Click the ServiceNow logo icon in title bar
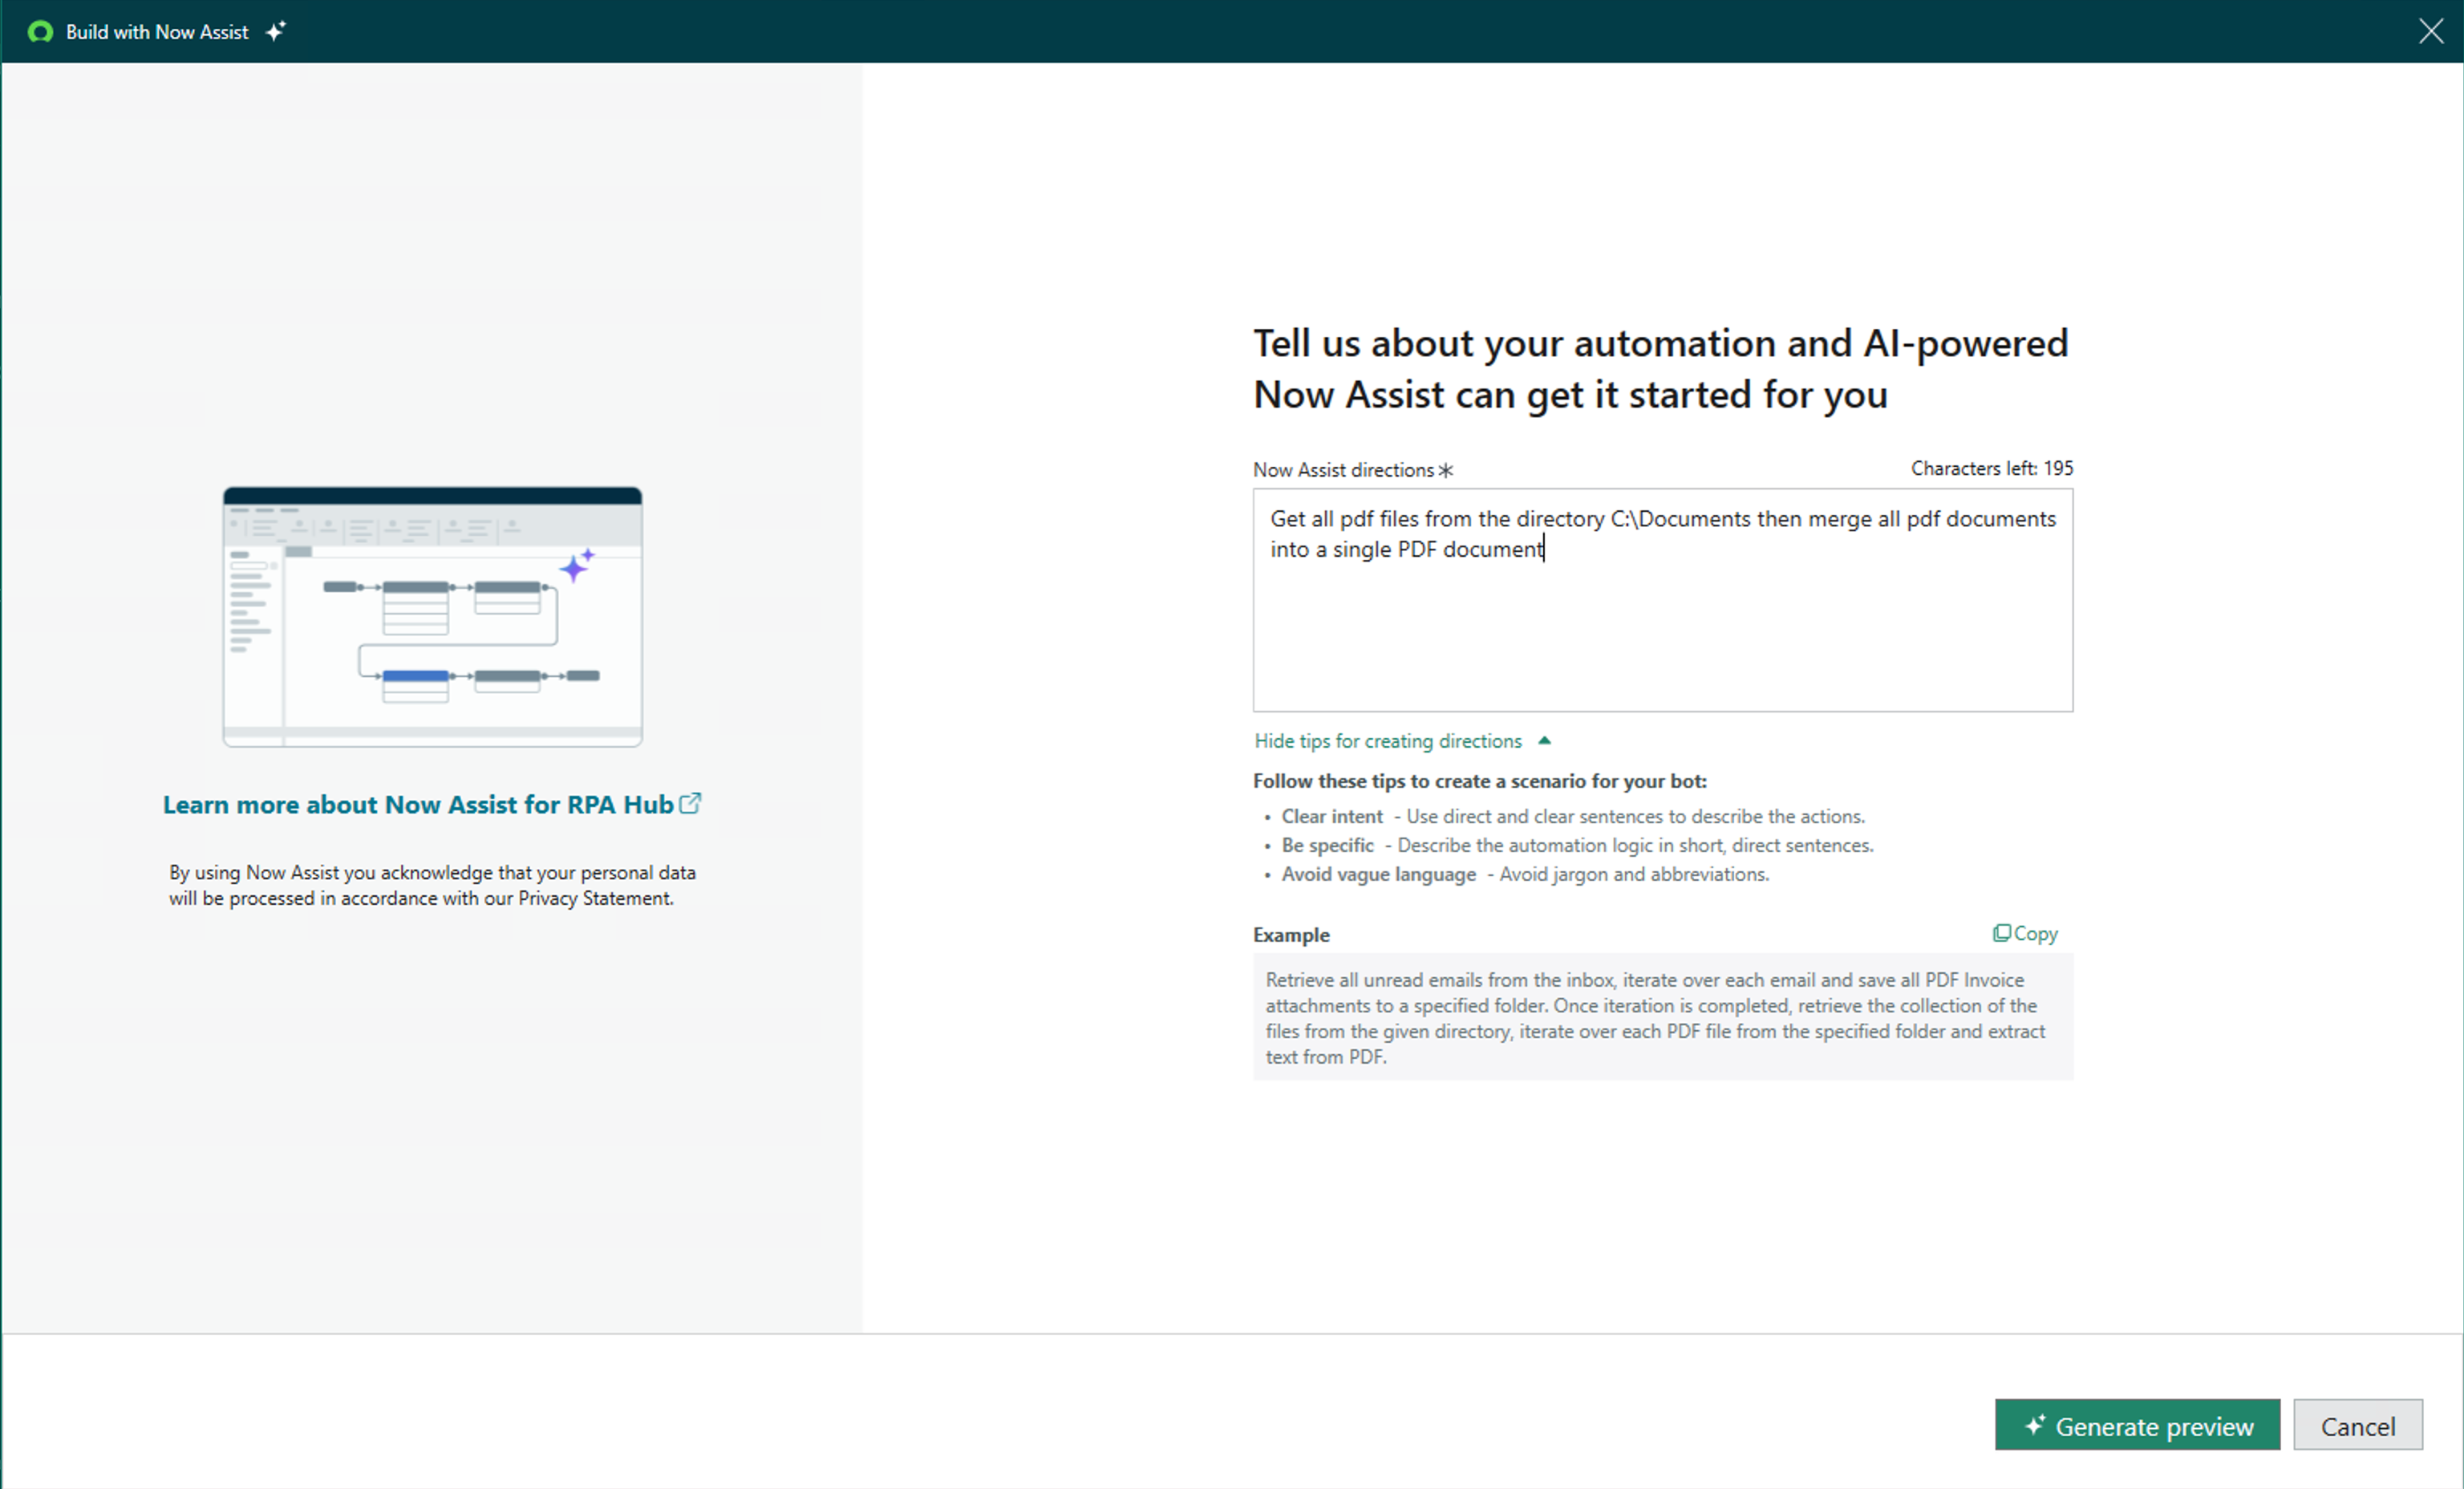 pyautogui.click(x=40, y=32)
